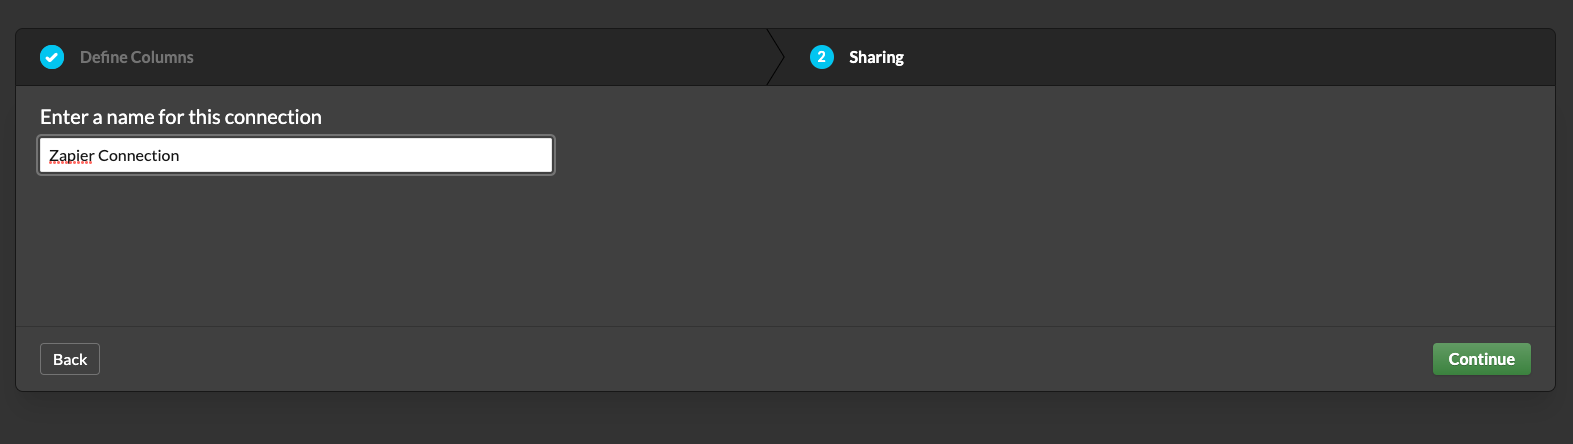Screen dimensions: 1573x444
Task: Click the chevron divider between wizard steps
Action: point(776,57)
